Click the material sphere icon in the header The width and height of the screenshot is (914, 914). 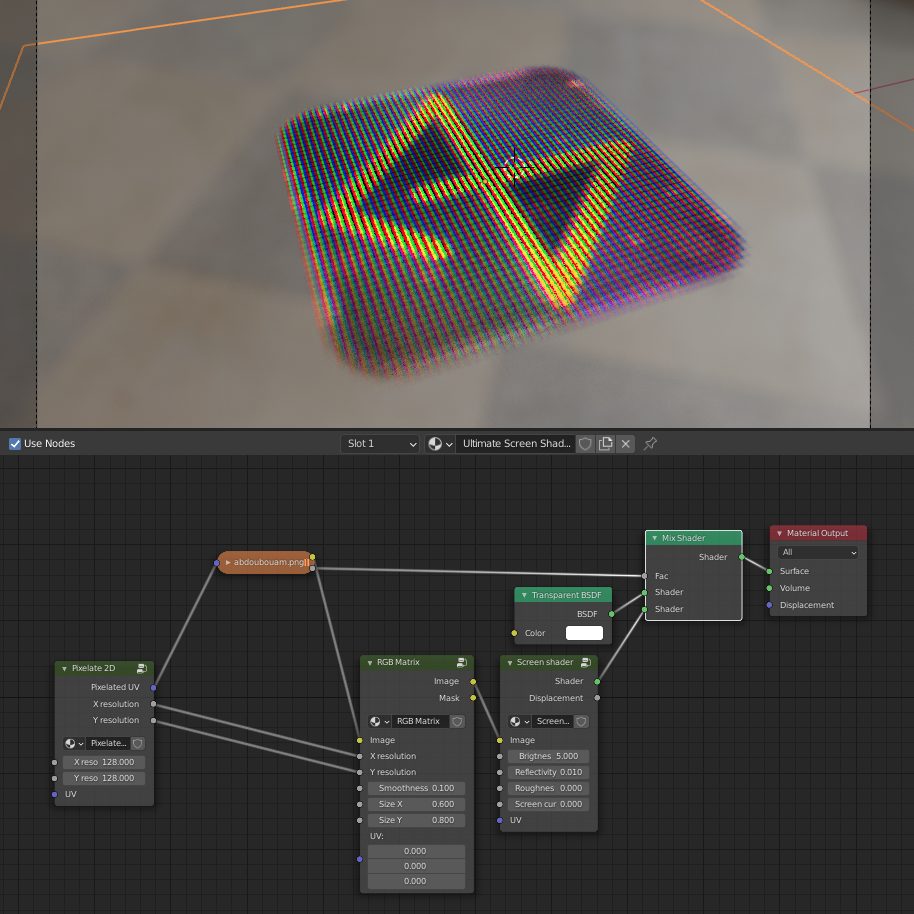pos(434,443)
